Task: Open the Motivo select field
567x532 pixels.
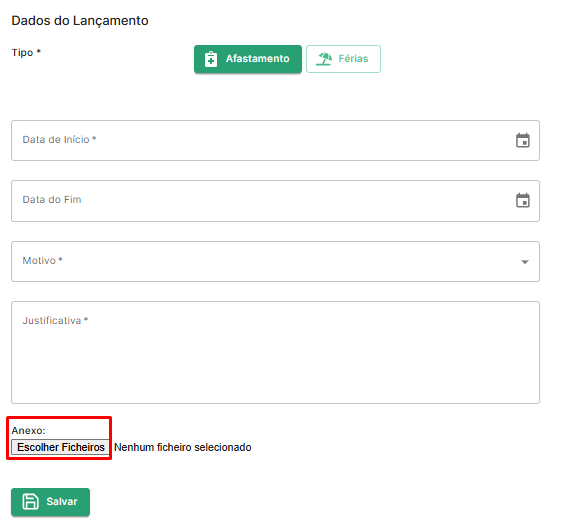Action: tap(275, 261)
